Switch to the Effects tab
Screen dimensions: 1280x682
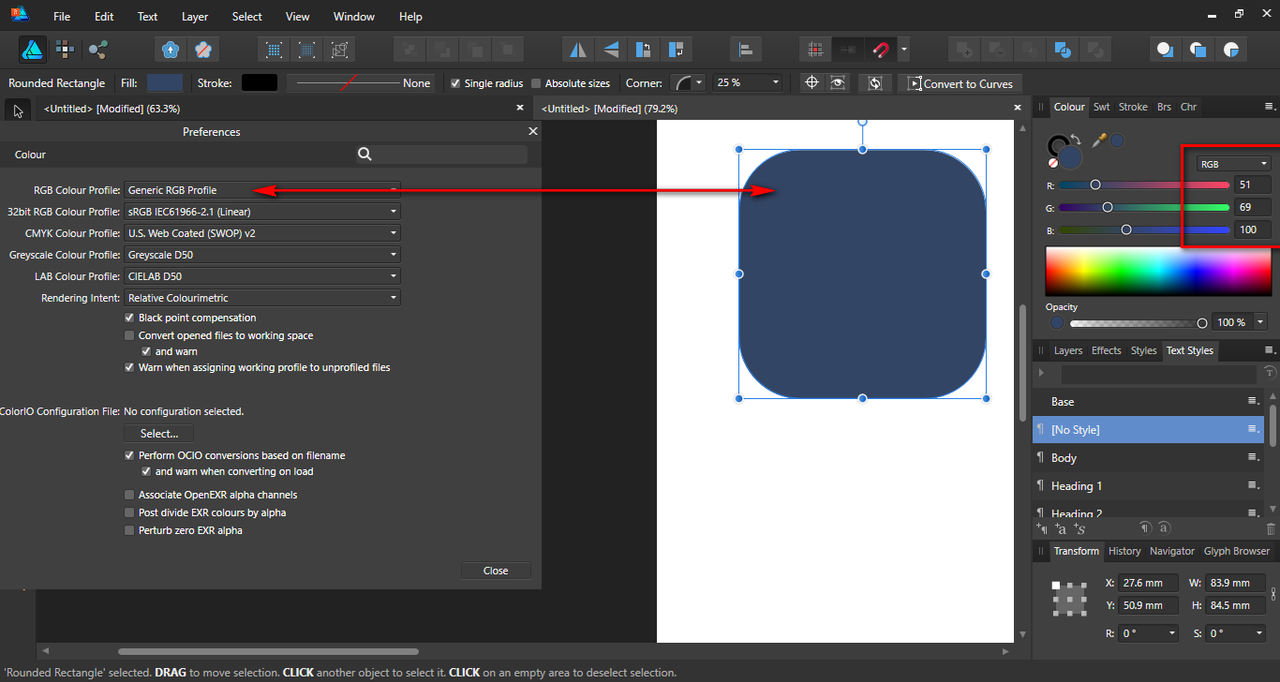click(1106, 350)
